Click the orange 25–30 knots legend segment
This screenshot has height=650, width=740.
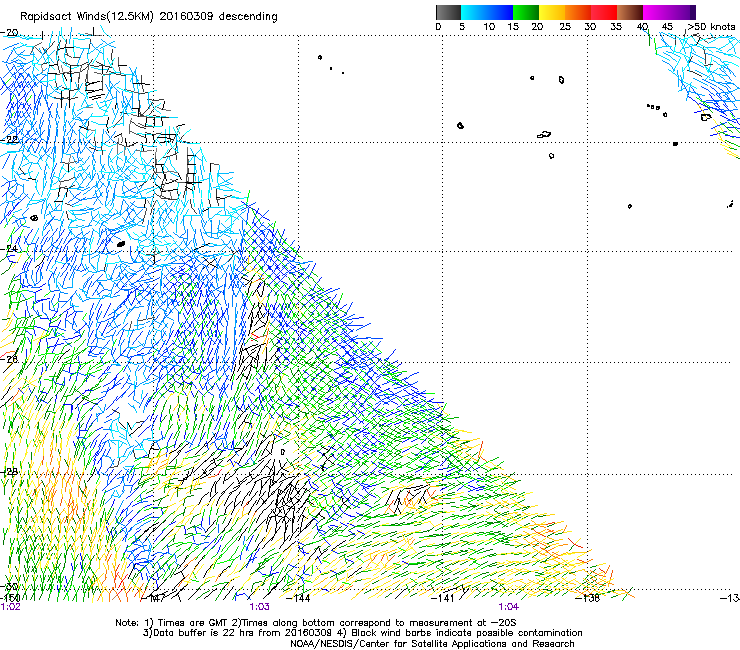coord(578,12)
